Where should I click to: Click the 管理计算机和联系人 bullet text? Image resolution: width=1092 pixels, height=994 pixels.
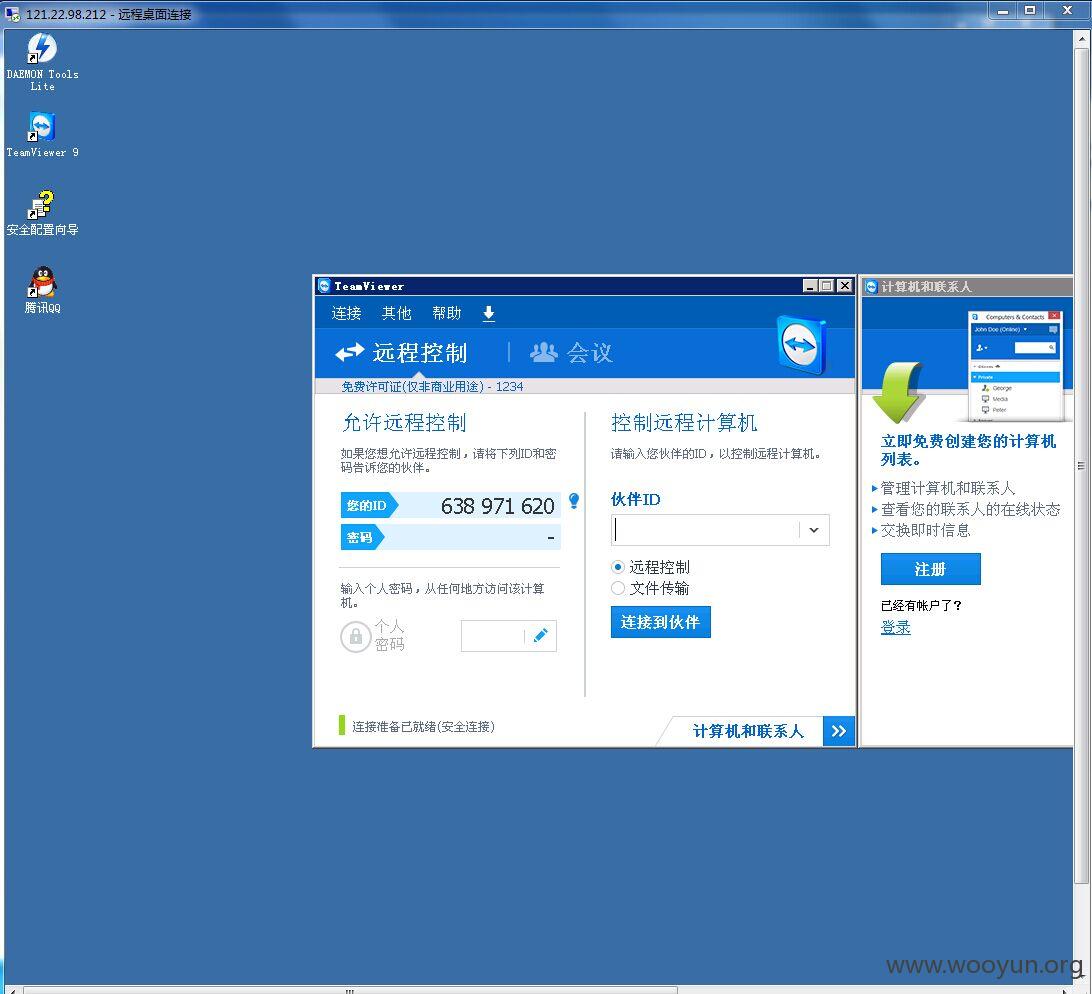point(948,488)
